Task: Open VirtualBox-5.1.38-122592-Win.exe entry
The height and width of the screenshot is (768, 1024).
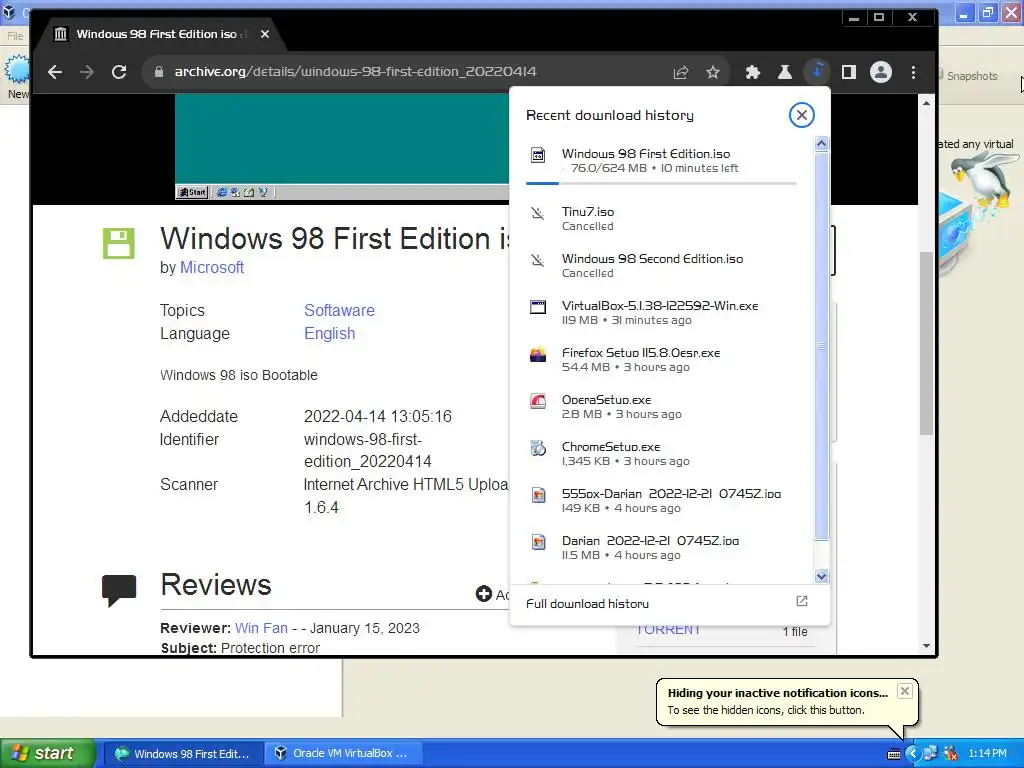Action: coord(662,312)
